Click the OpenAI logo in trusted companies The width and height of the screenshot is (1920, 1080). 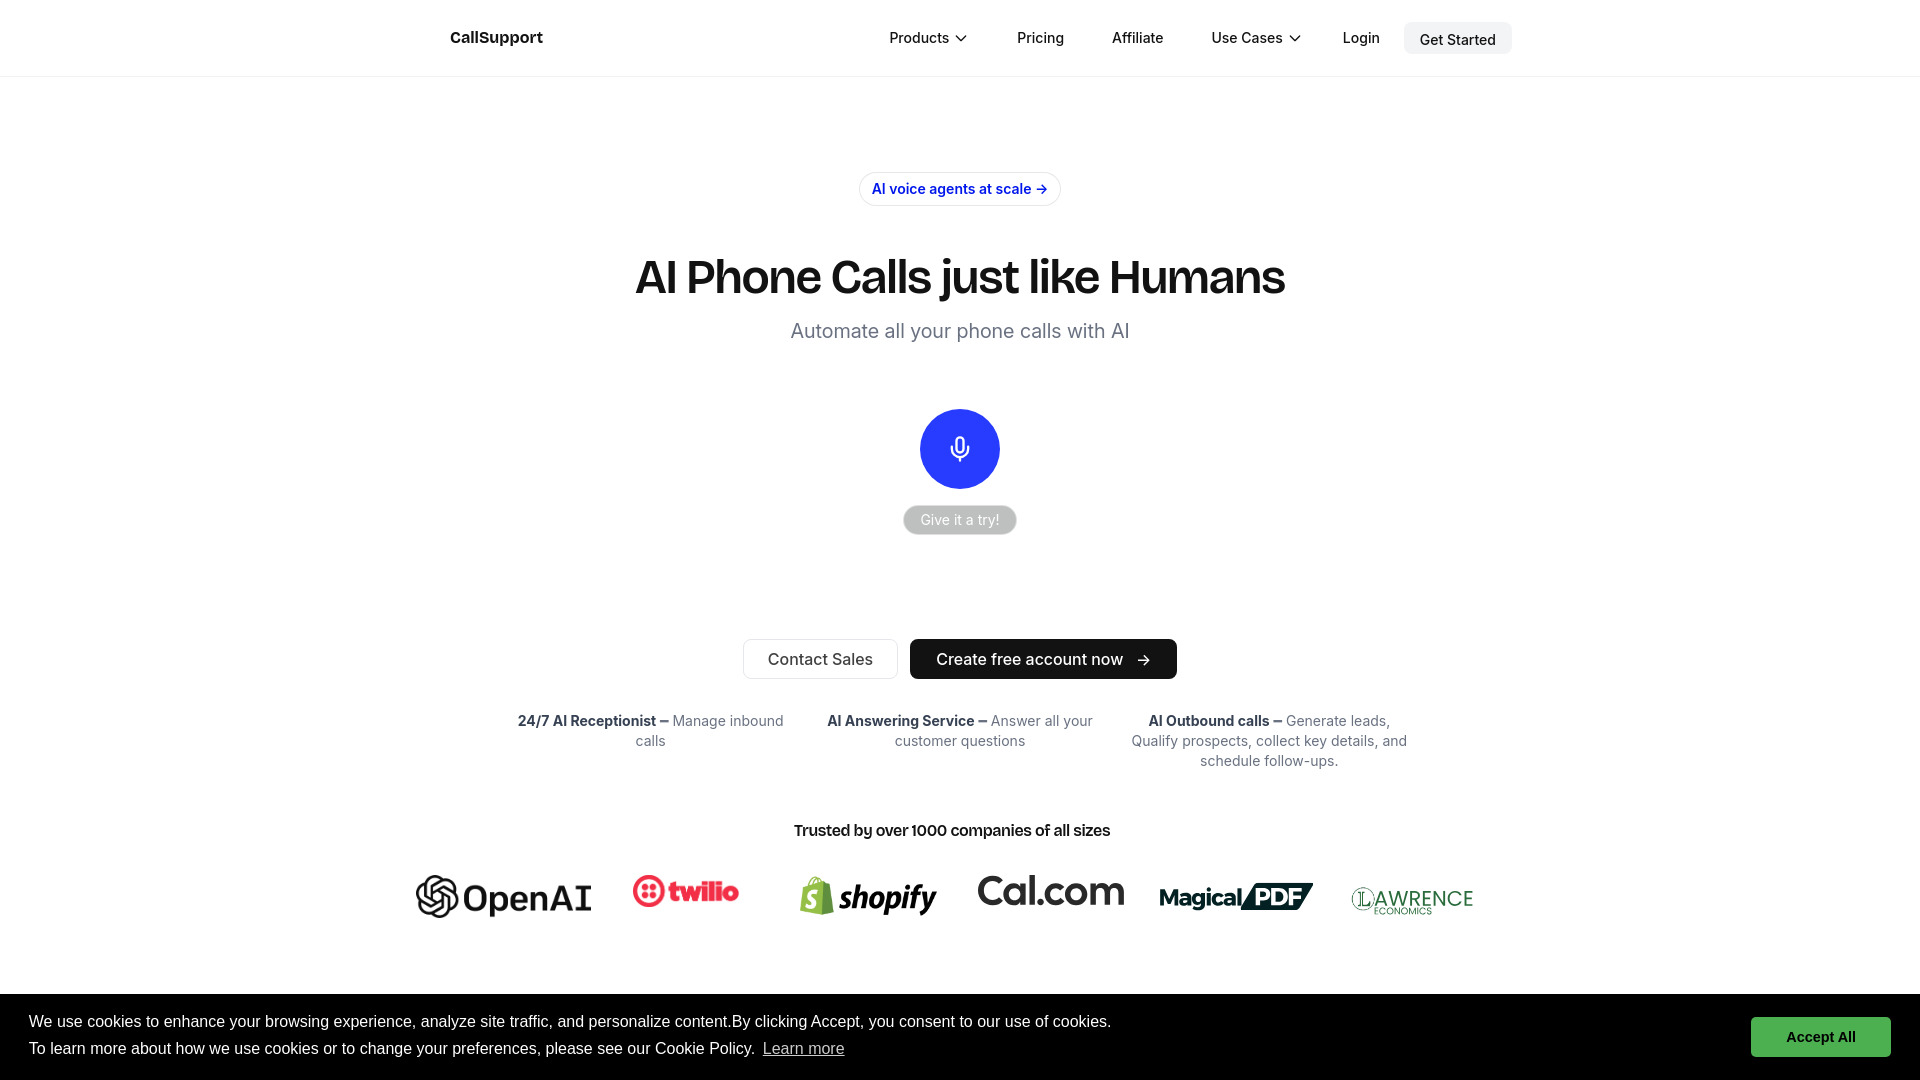502,897
